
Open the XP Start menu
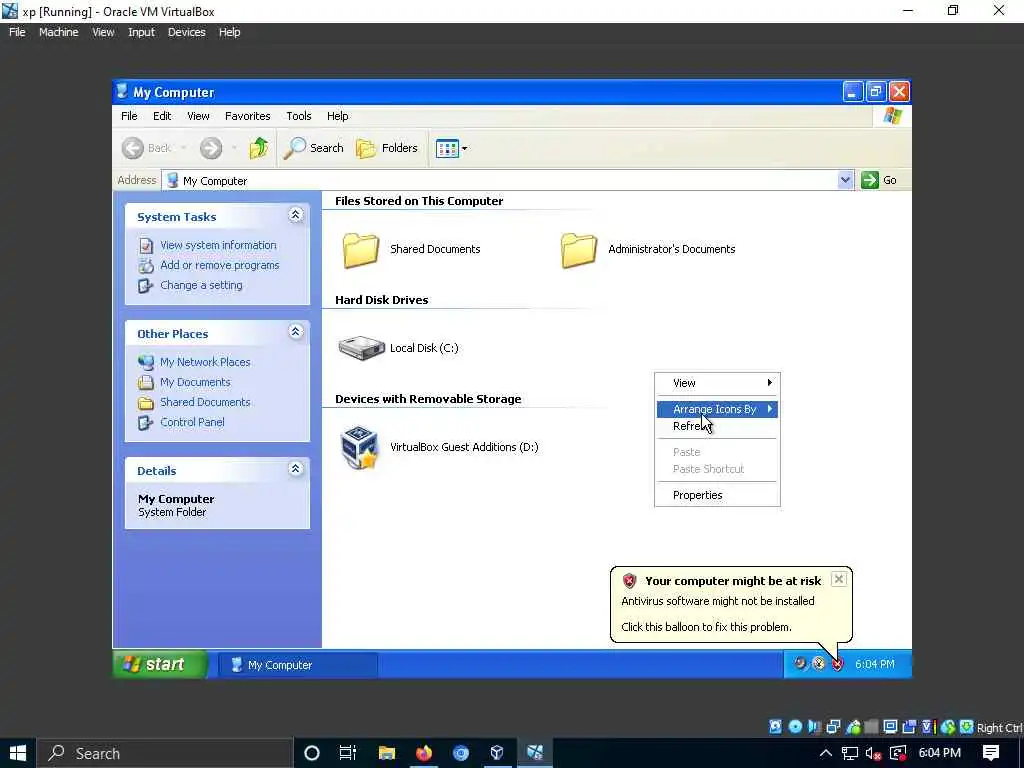tap(161, 664)
